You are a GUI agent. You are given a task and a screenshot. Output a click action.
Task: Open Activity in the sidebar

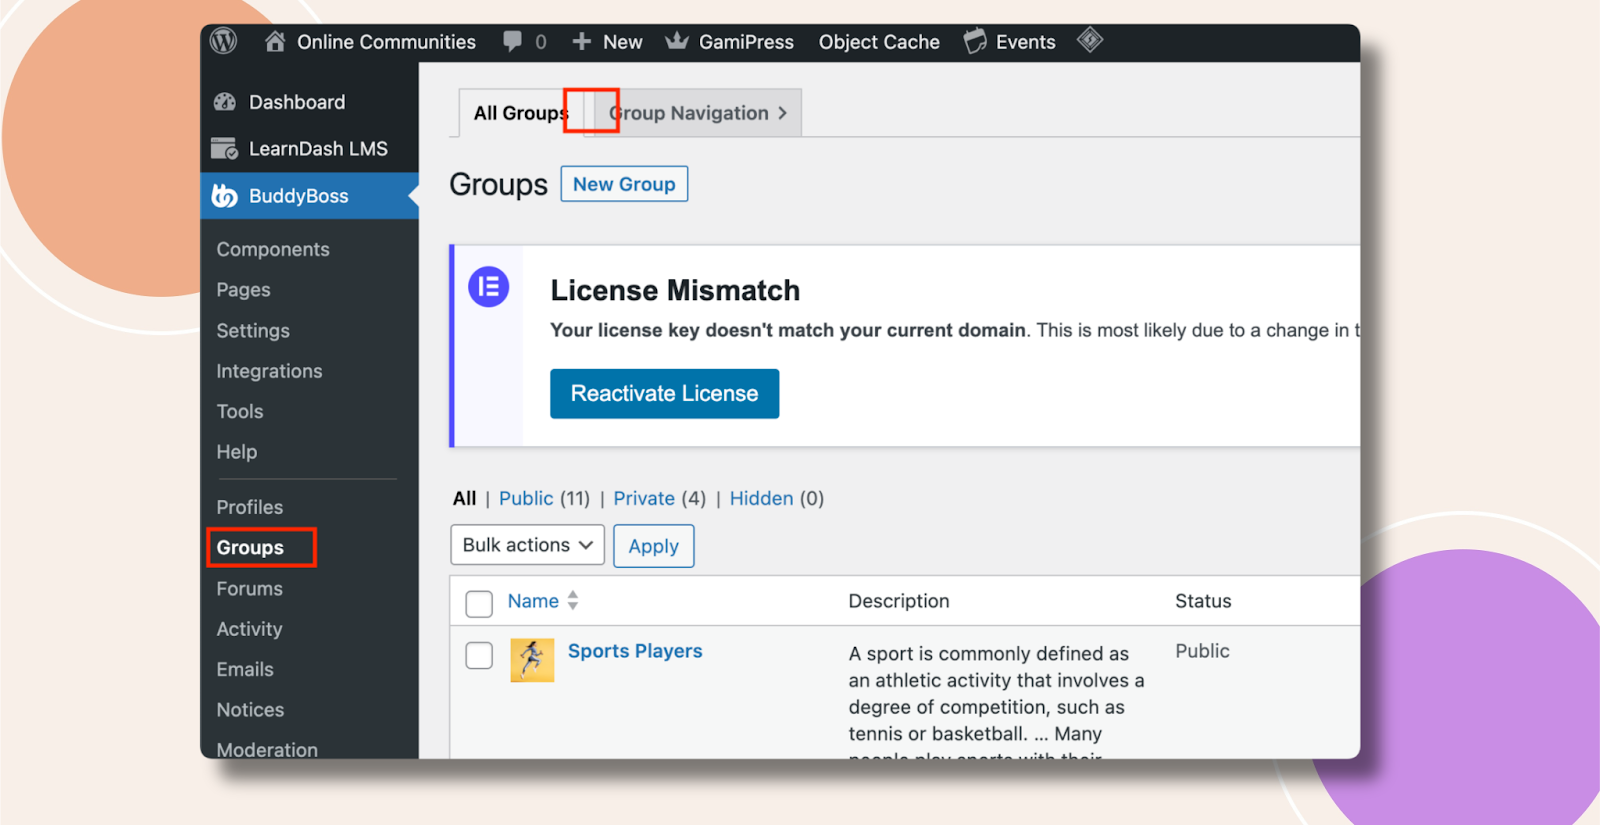(250, 629)
